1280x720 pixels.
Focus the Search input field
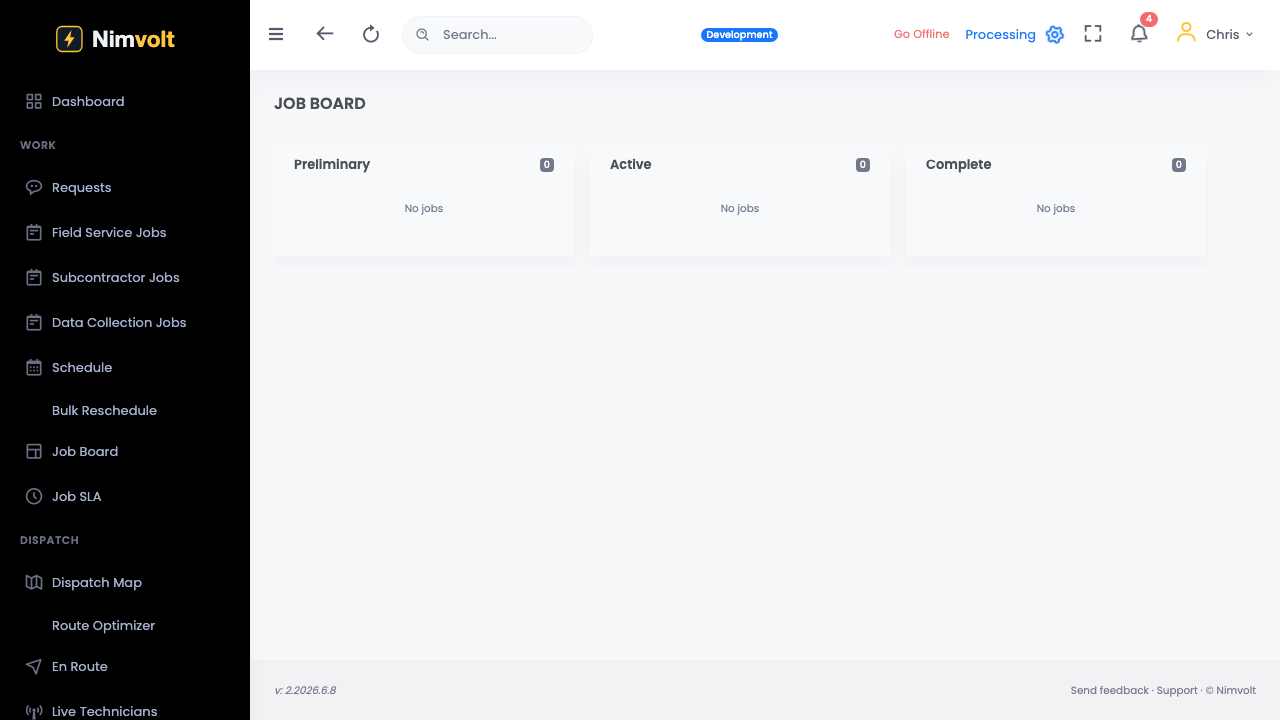pos(497,34)
